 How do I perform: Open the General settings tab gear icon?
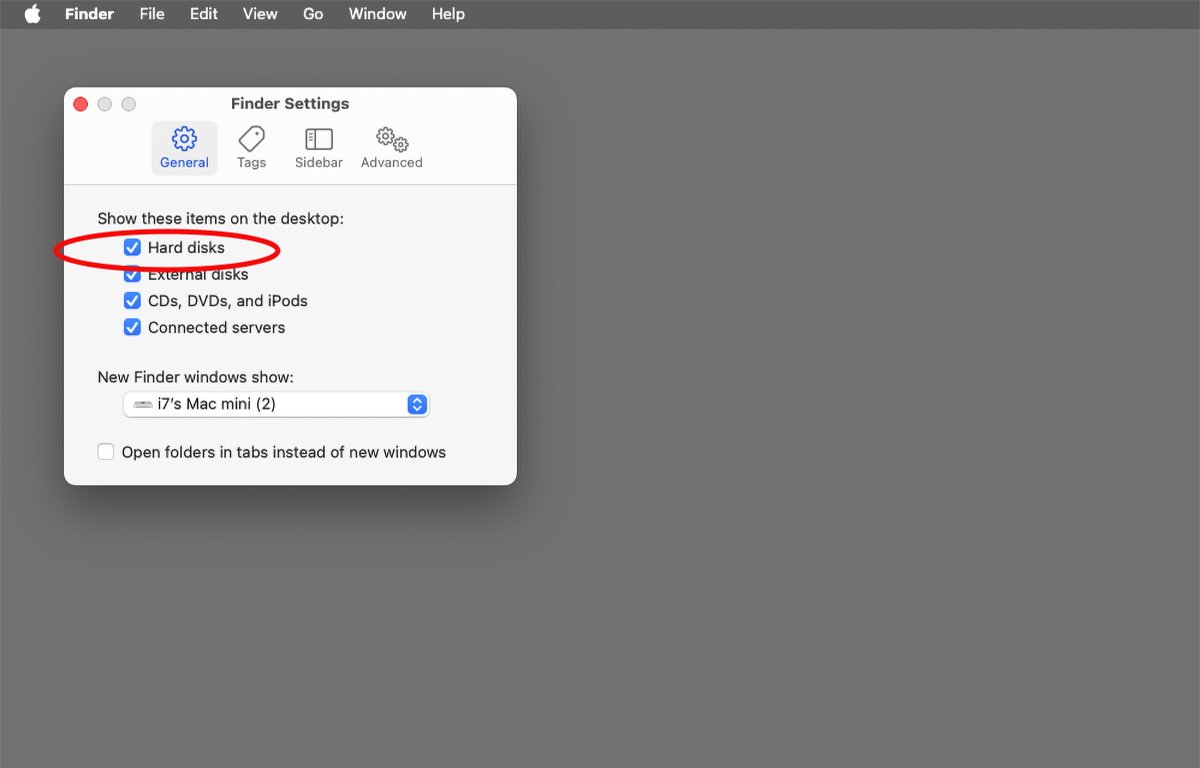coord(184,139)
